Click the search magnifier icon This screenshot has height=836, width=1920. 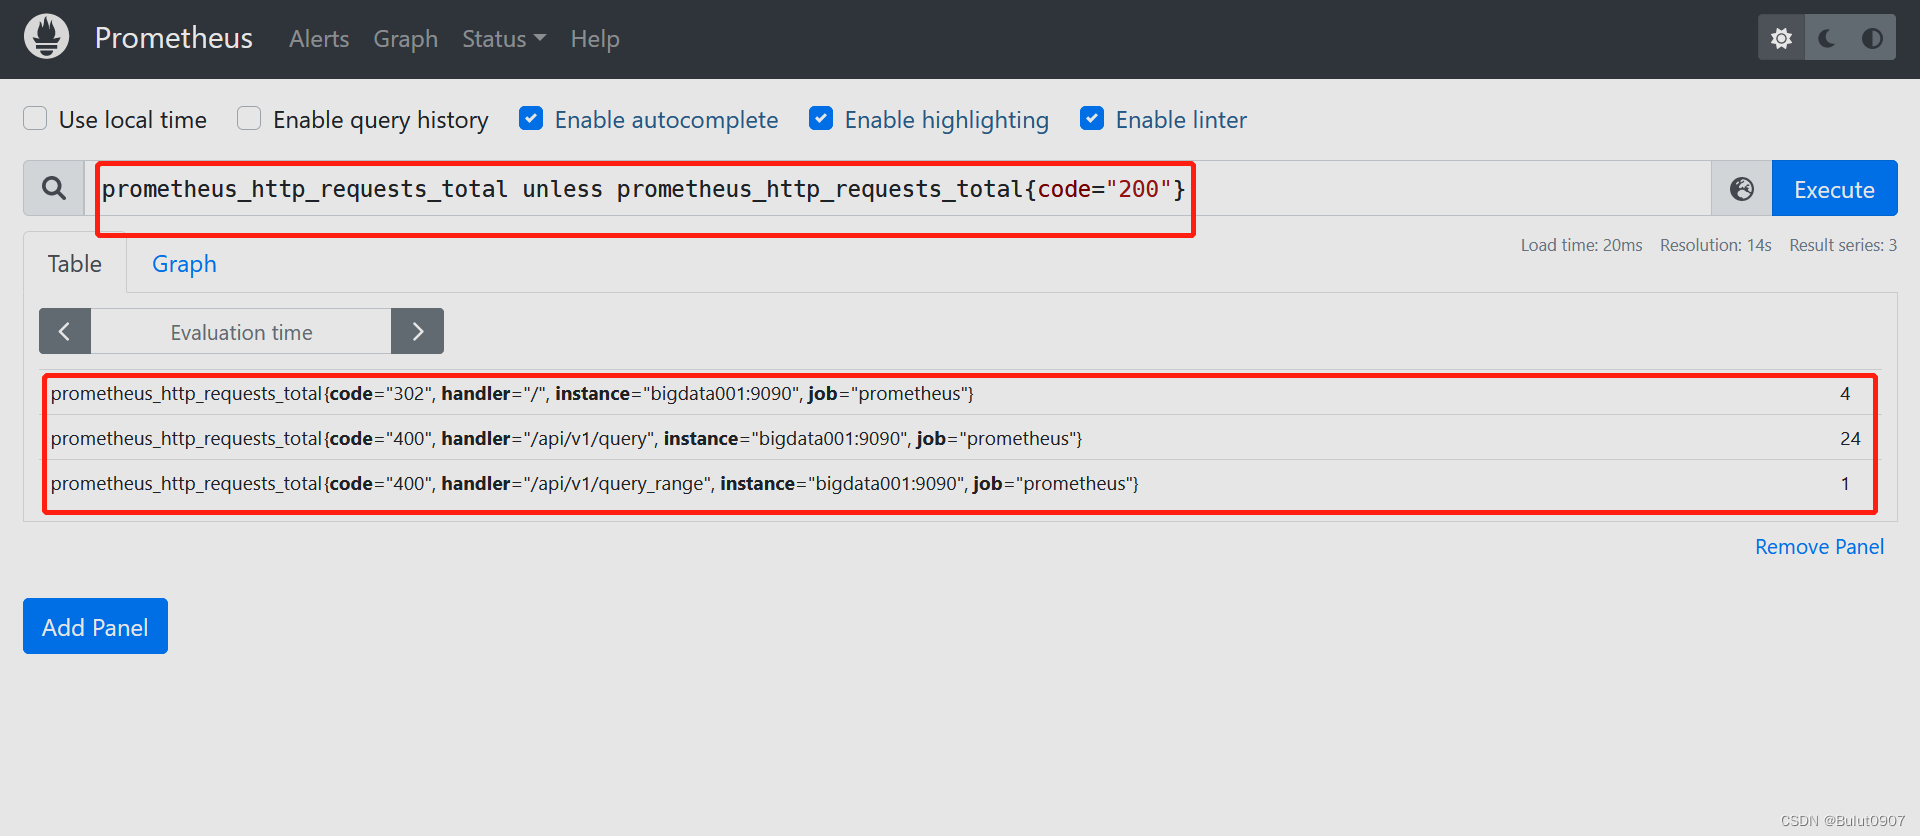click(x=54, y=188)
